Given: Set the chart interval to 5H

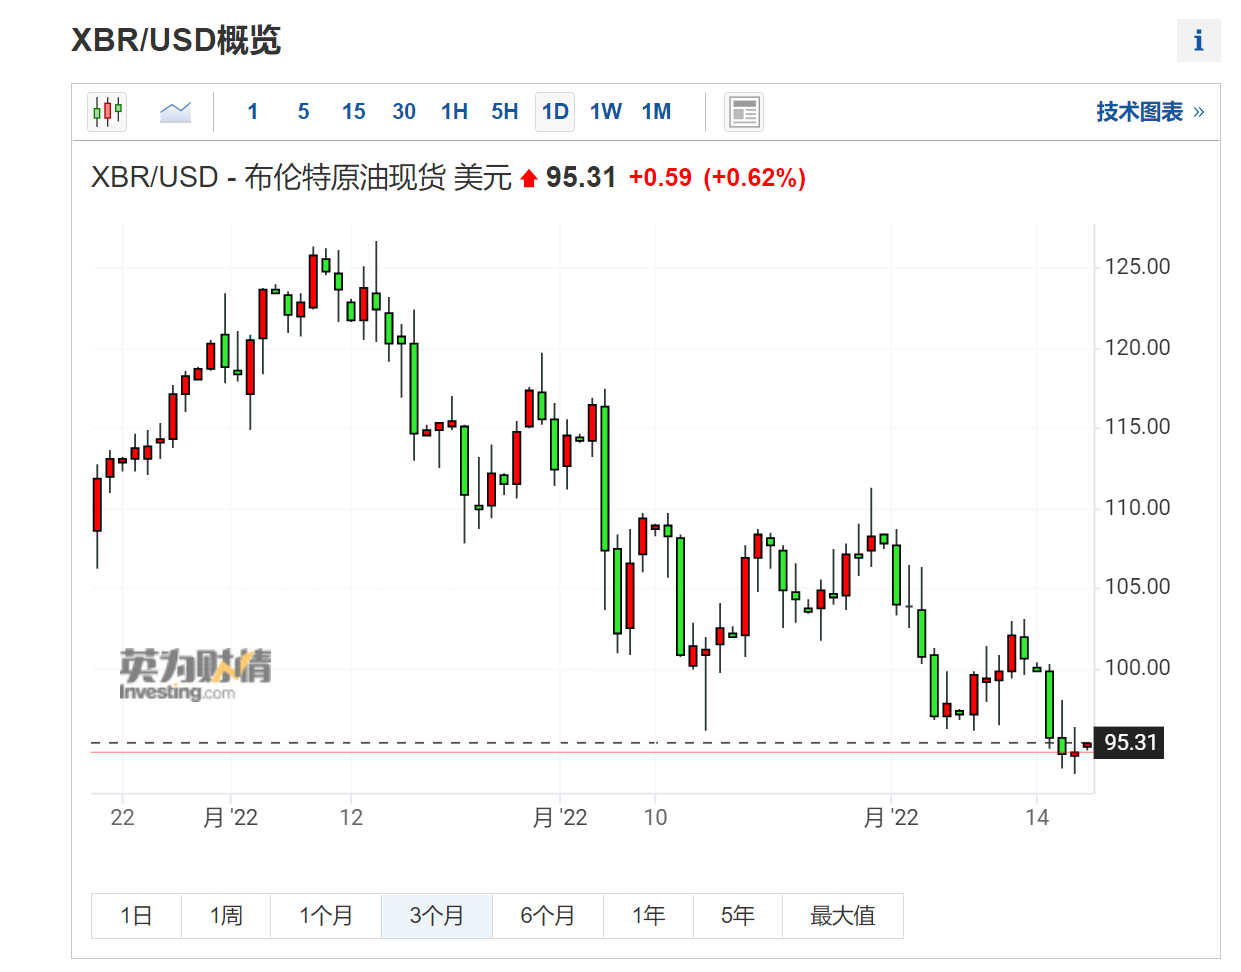Looking at the screenshot, I should 505,112.
